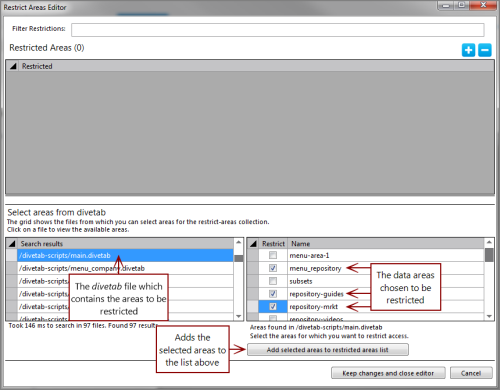Click the corner triangle of the Search results grid
This screenshot has height=390, width=500.
coord(12,243)
